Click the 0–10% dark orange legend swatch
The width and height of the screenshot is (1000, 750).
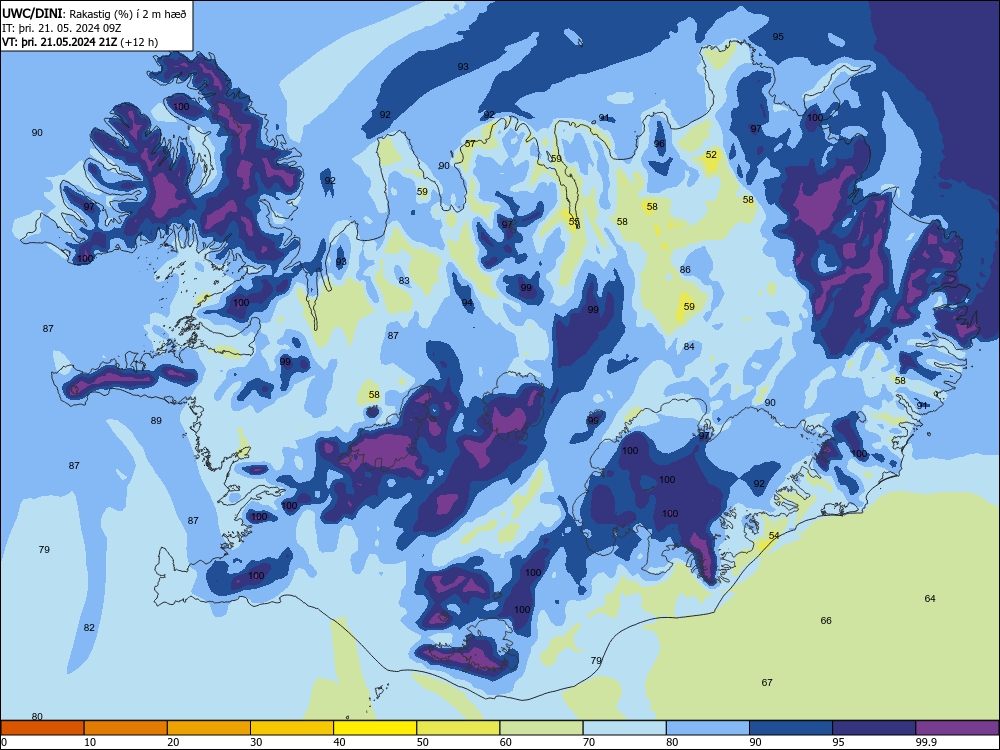pos(42,728)
